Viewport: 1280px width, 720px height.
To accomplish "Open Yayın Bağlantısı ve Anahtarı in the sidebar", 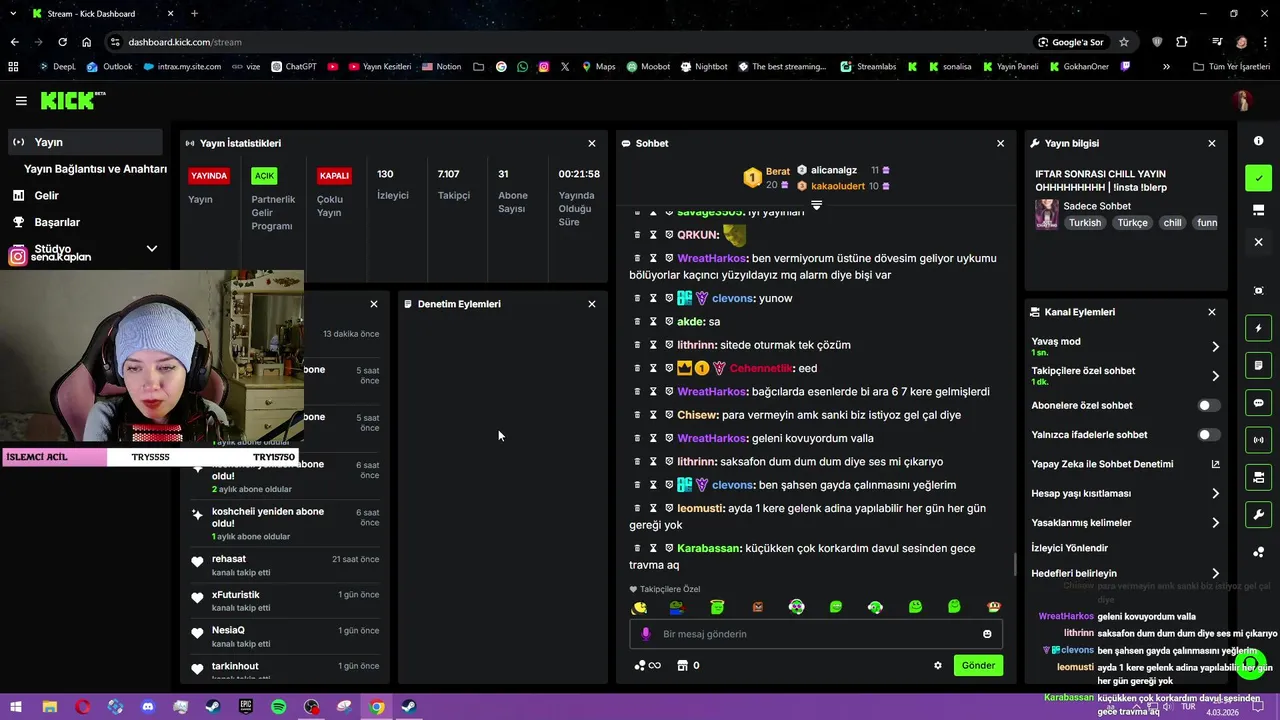I will (95, 169).
